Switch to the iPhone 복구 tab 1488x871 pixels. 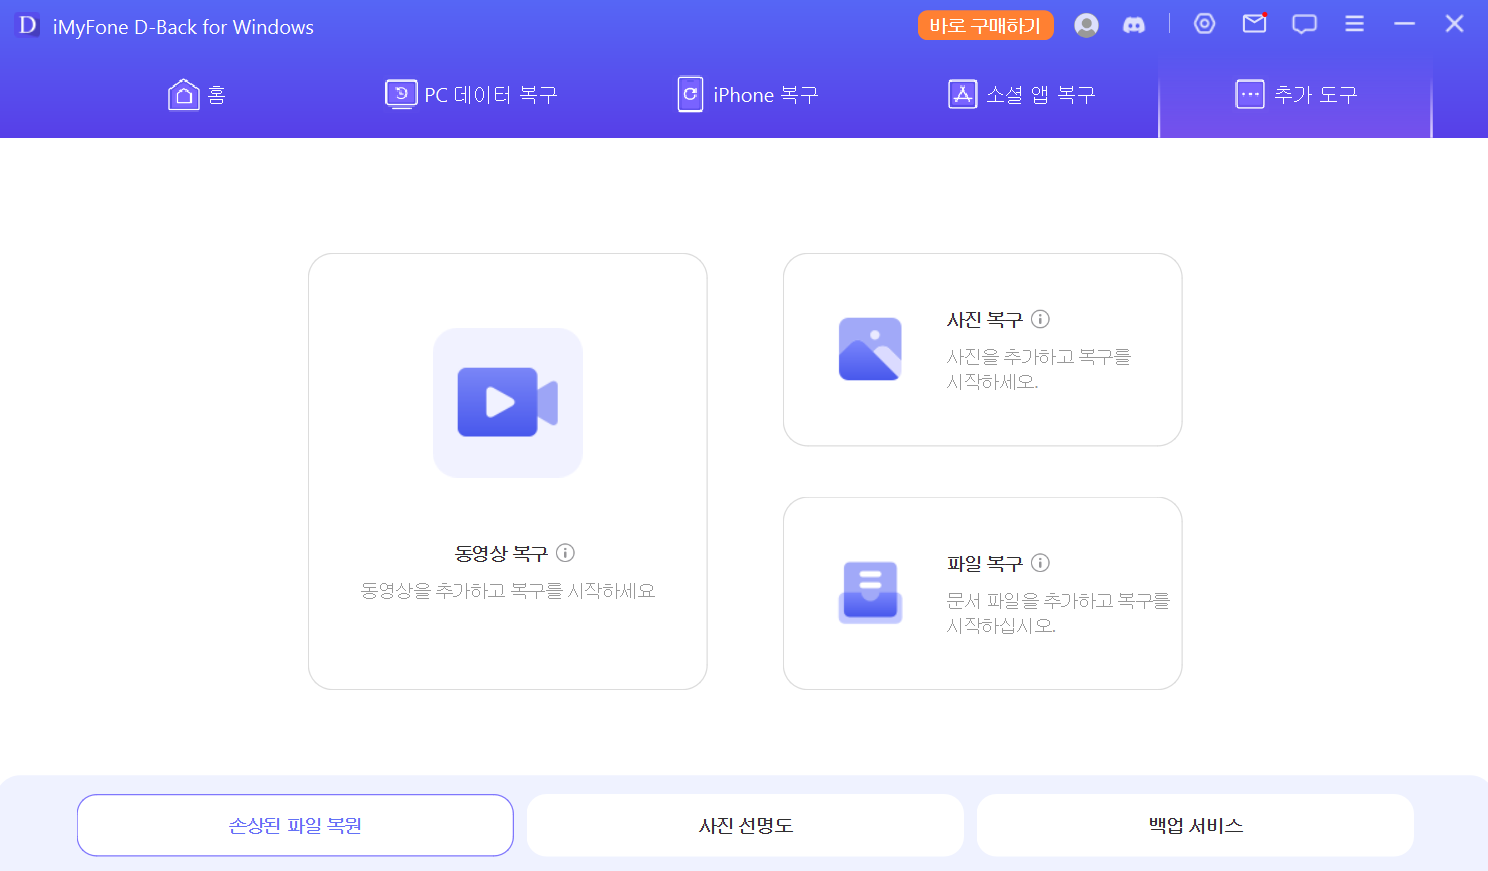748,95
